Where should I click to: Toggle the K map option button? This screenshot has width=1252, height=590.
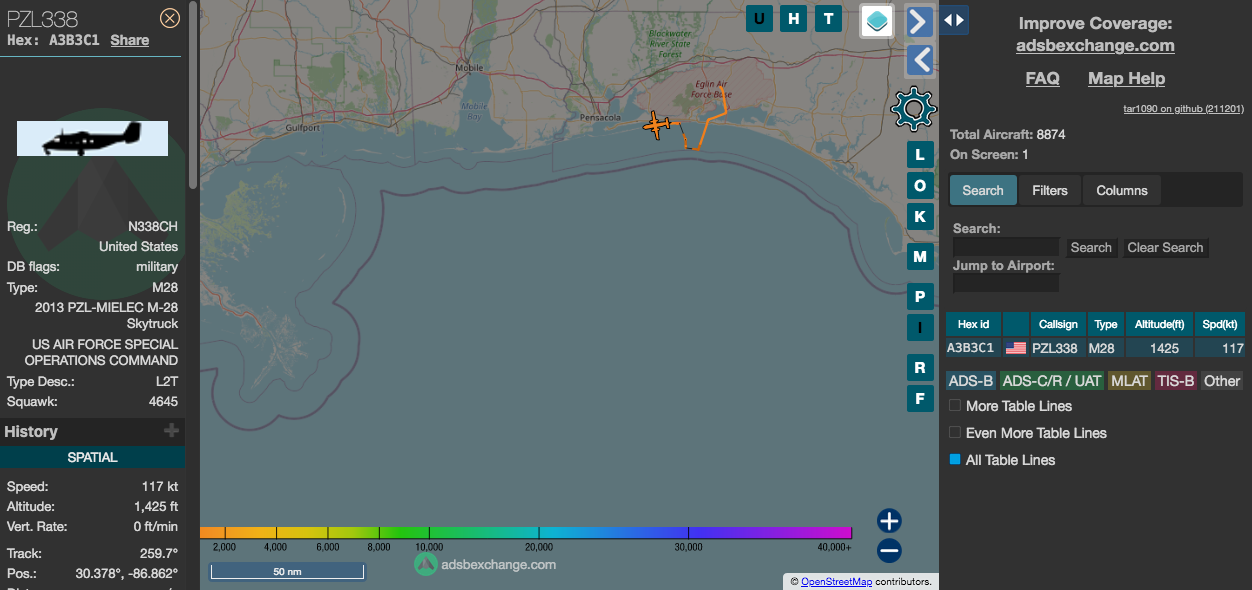(x=920, y=217)
